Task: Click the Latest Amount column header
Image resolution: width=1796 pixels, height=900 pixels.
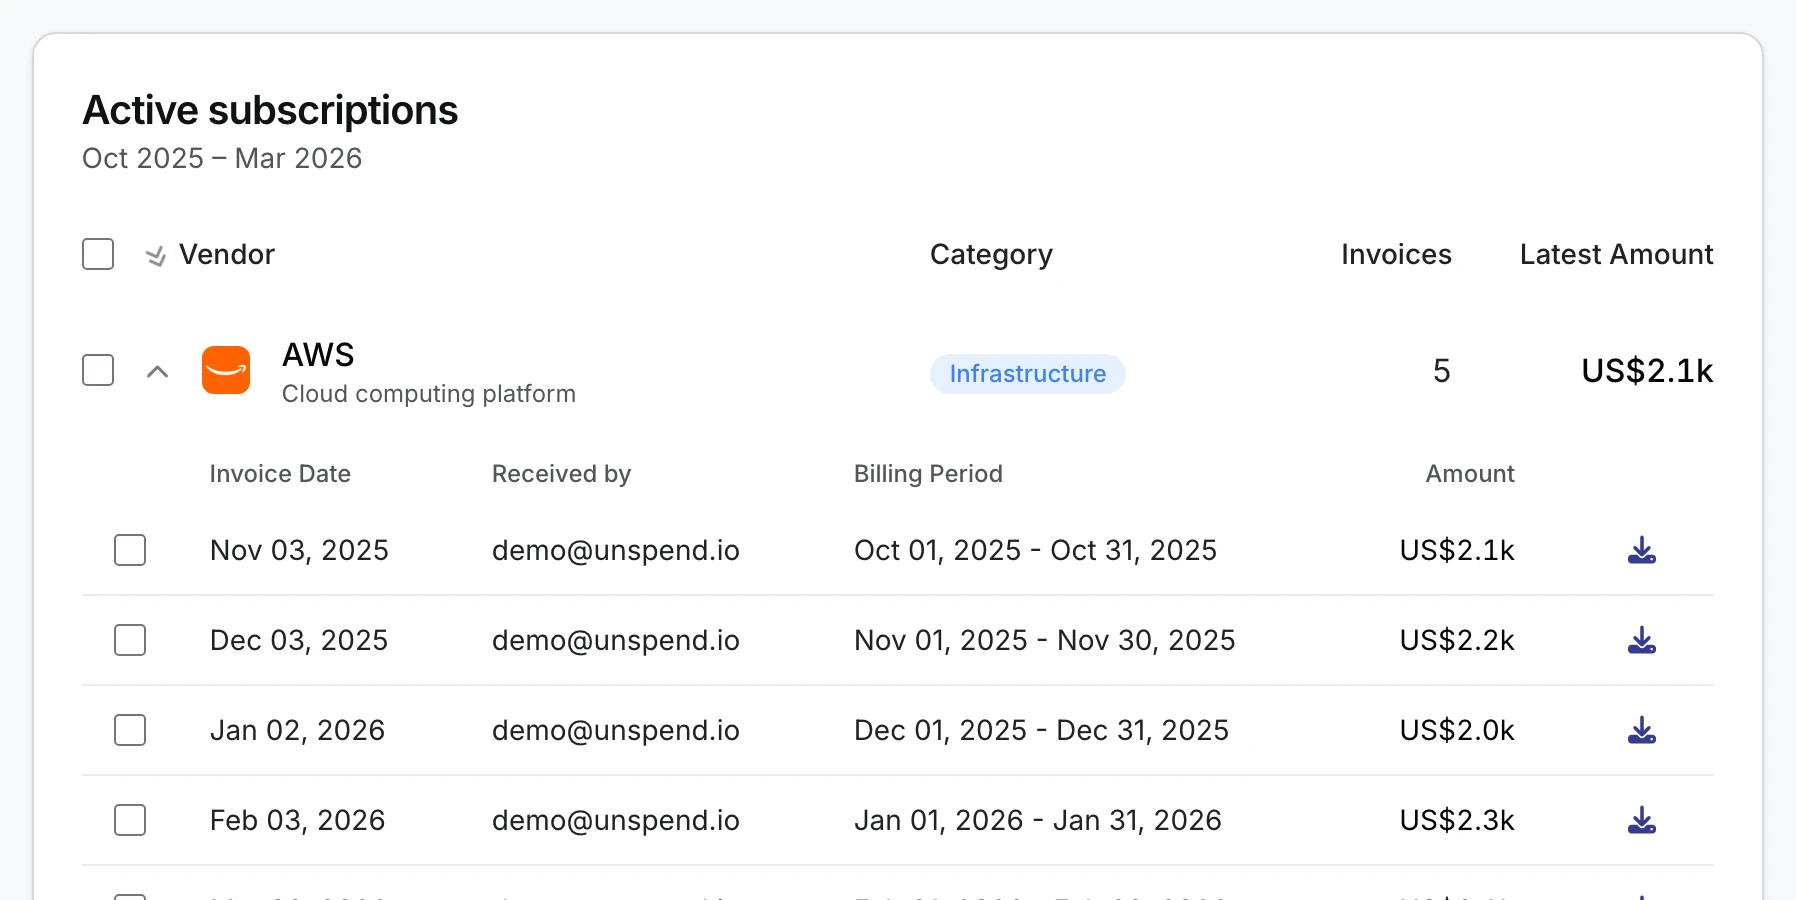Action: 1616,254
